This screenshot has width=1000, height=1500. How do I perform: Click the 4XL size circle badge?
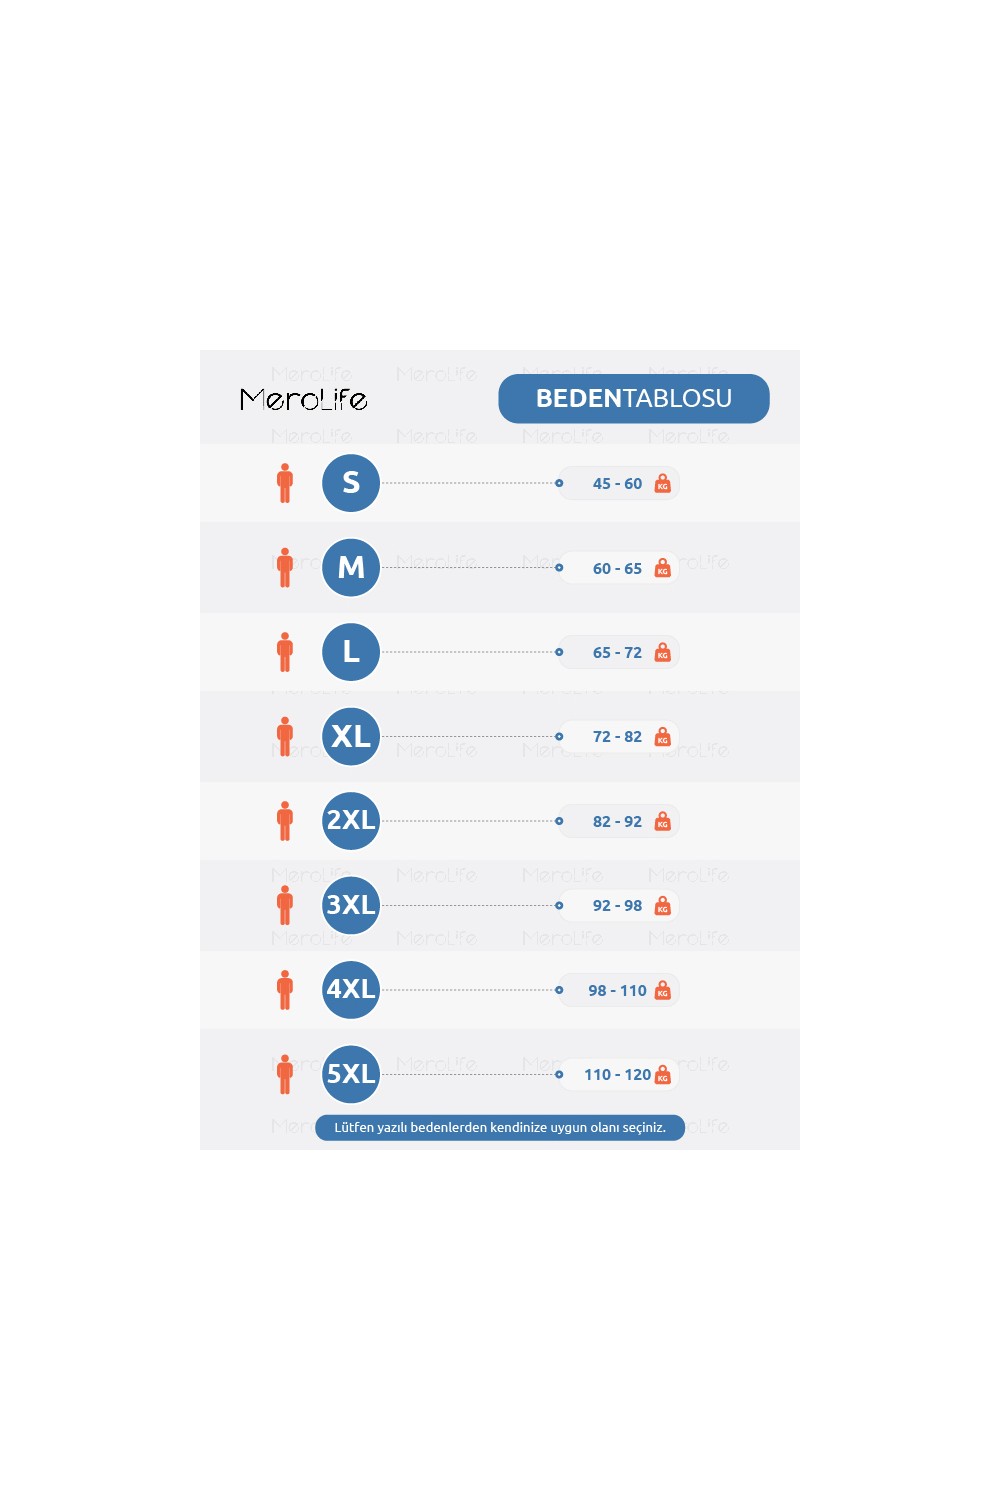coord(351,990)
